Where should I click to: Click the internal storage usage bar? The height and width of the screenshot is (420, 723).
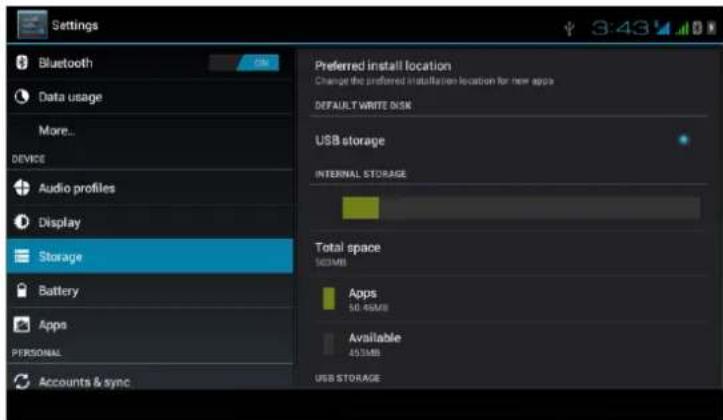click(x=521, y=207)
